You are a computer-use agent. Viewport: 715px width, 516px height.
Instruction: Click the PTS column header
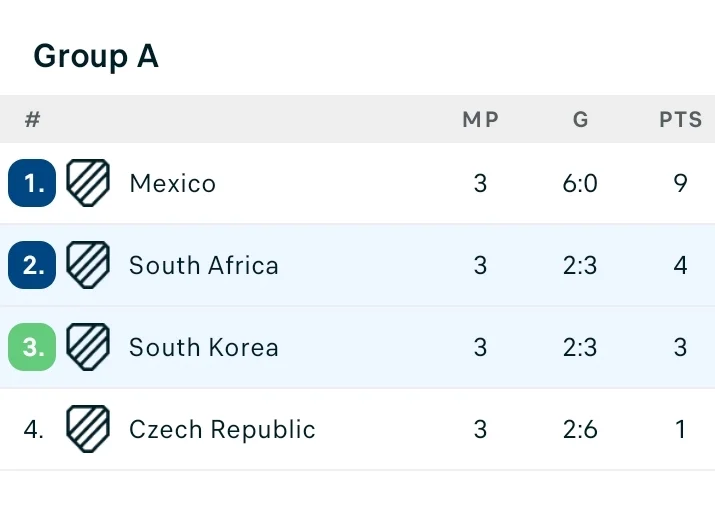coord(680,119)
